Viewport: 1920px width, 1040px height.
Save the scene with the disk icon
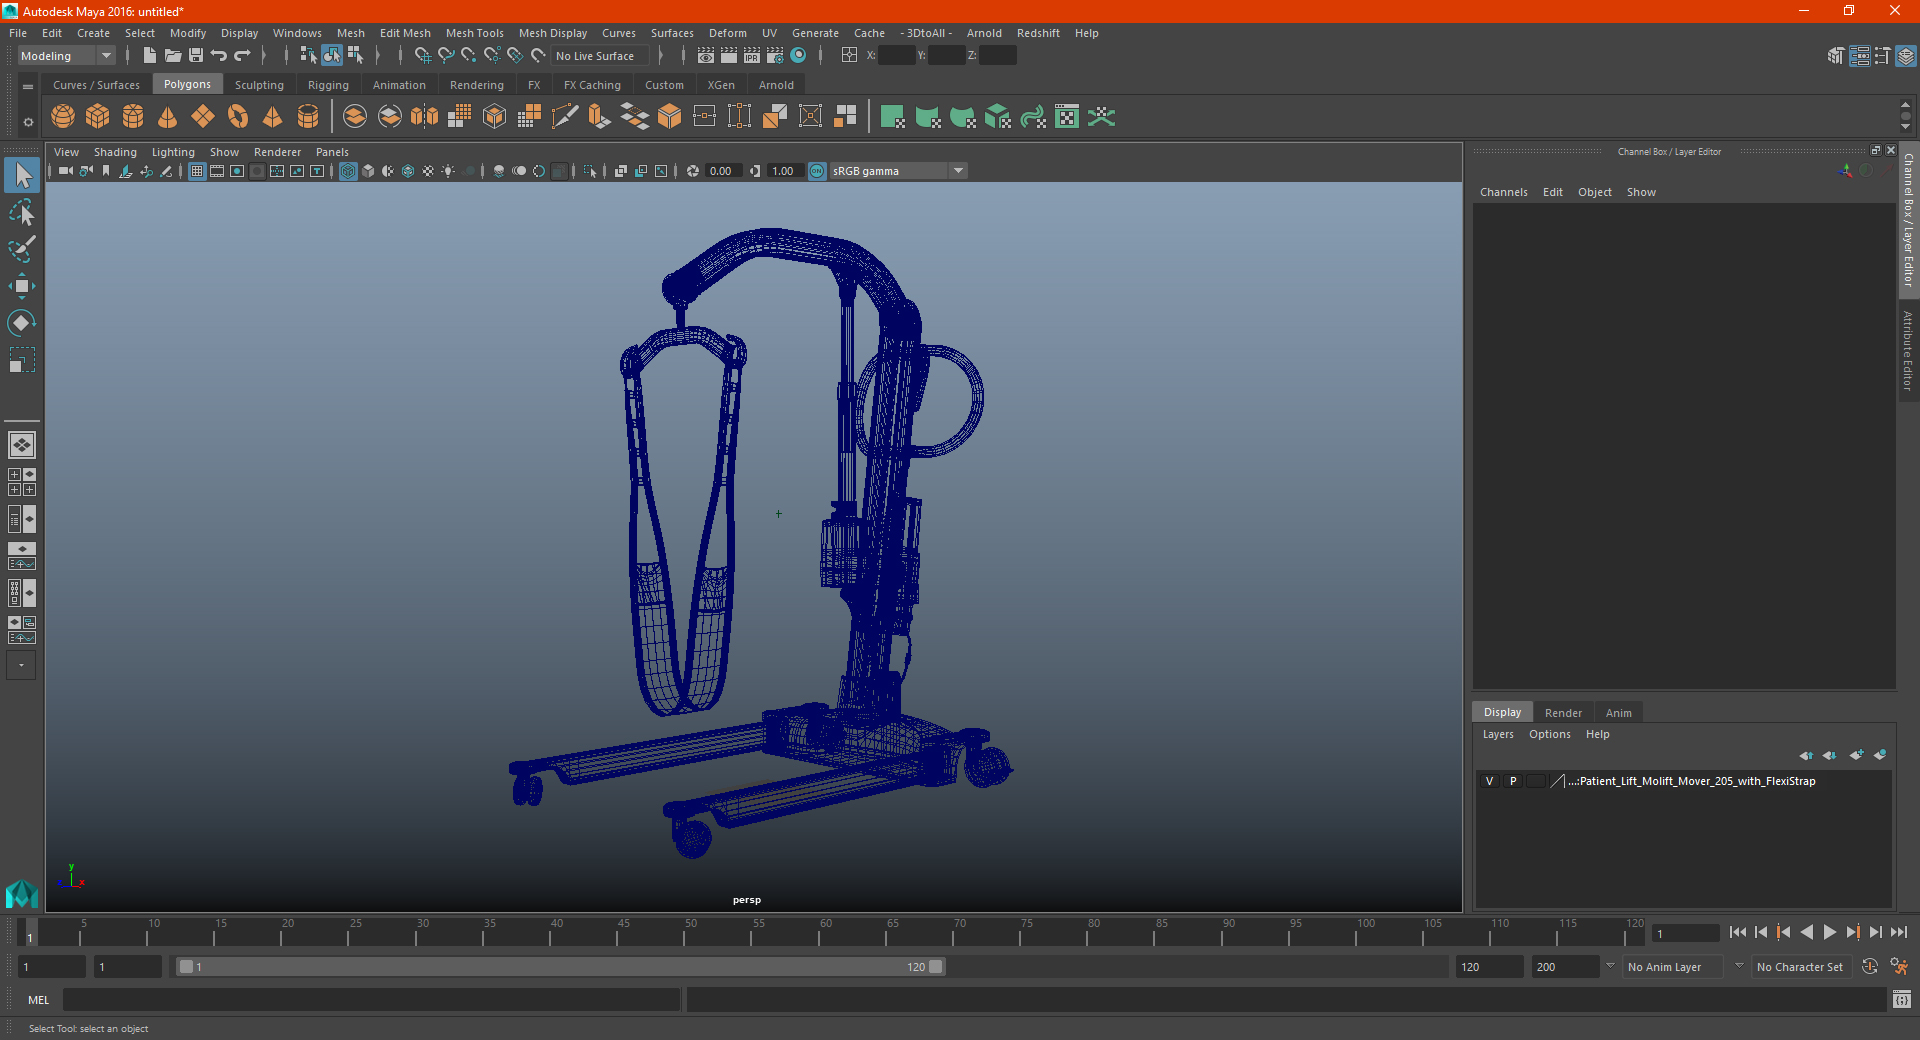(196, 56)
